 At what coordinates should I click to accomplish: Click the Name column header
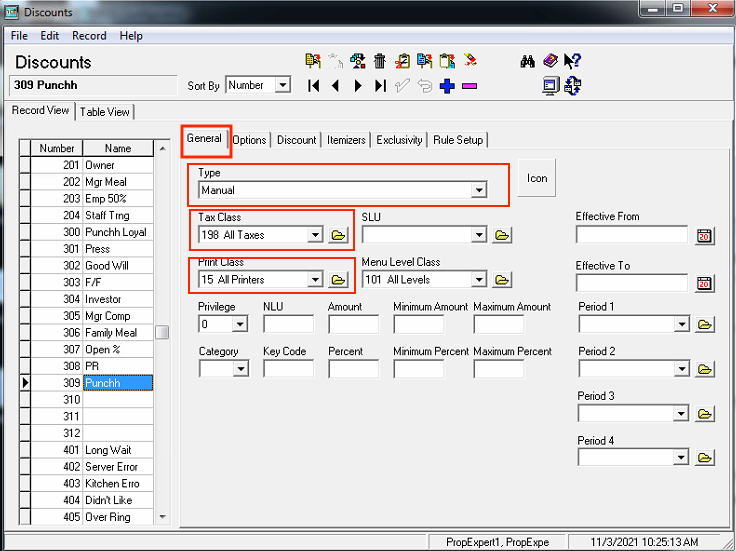118,148
